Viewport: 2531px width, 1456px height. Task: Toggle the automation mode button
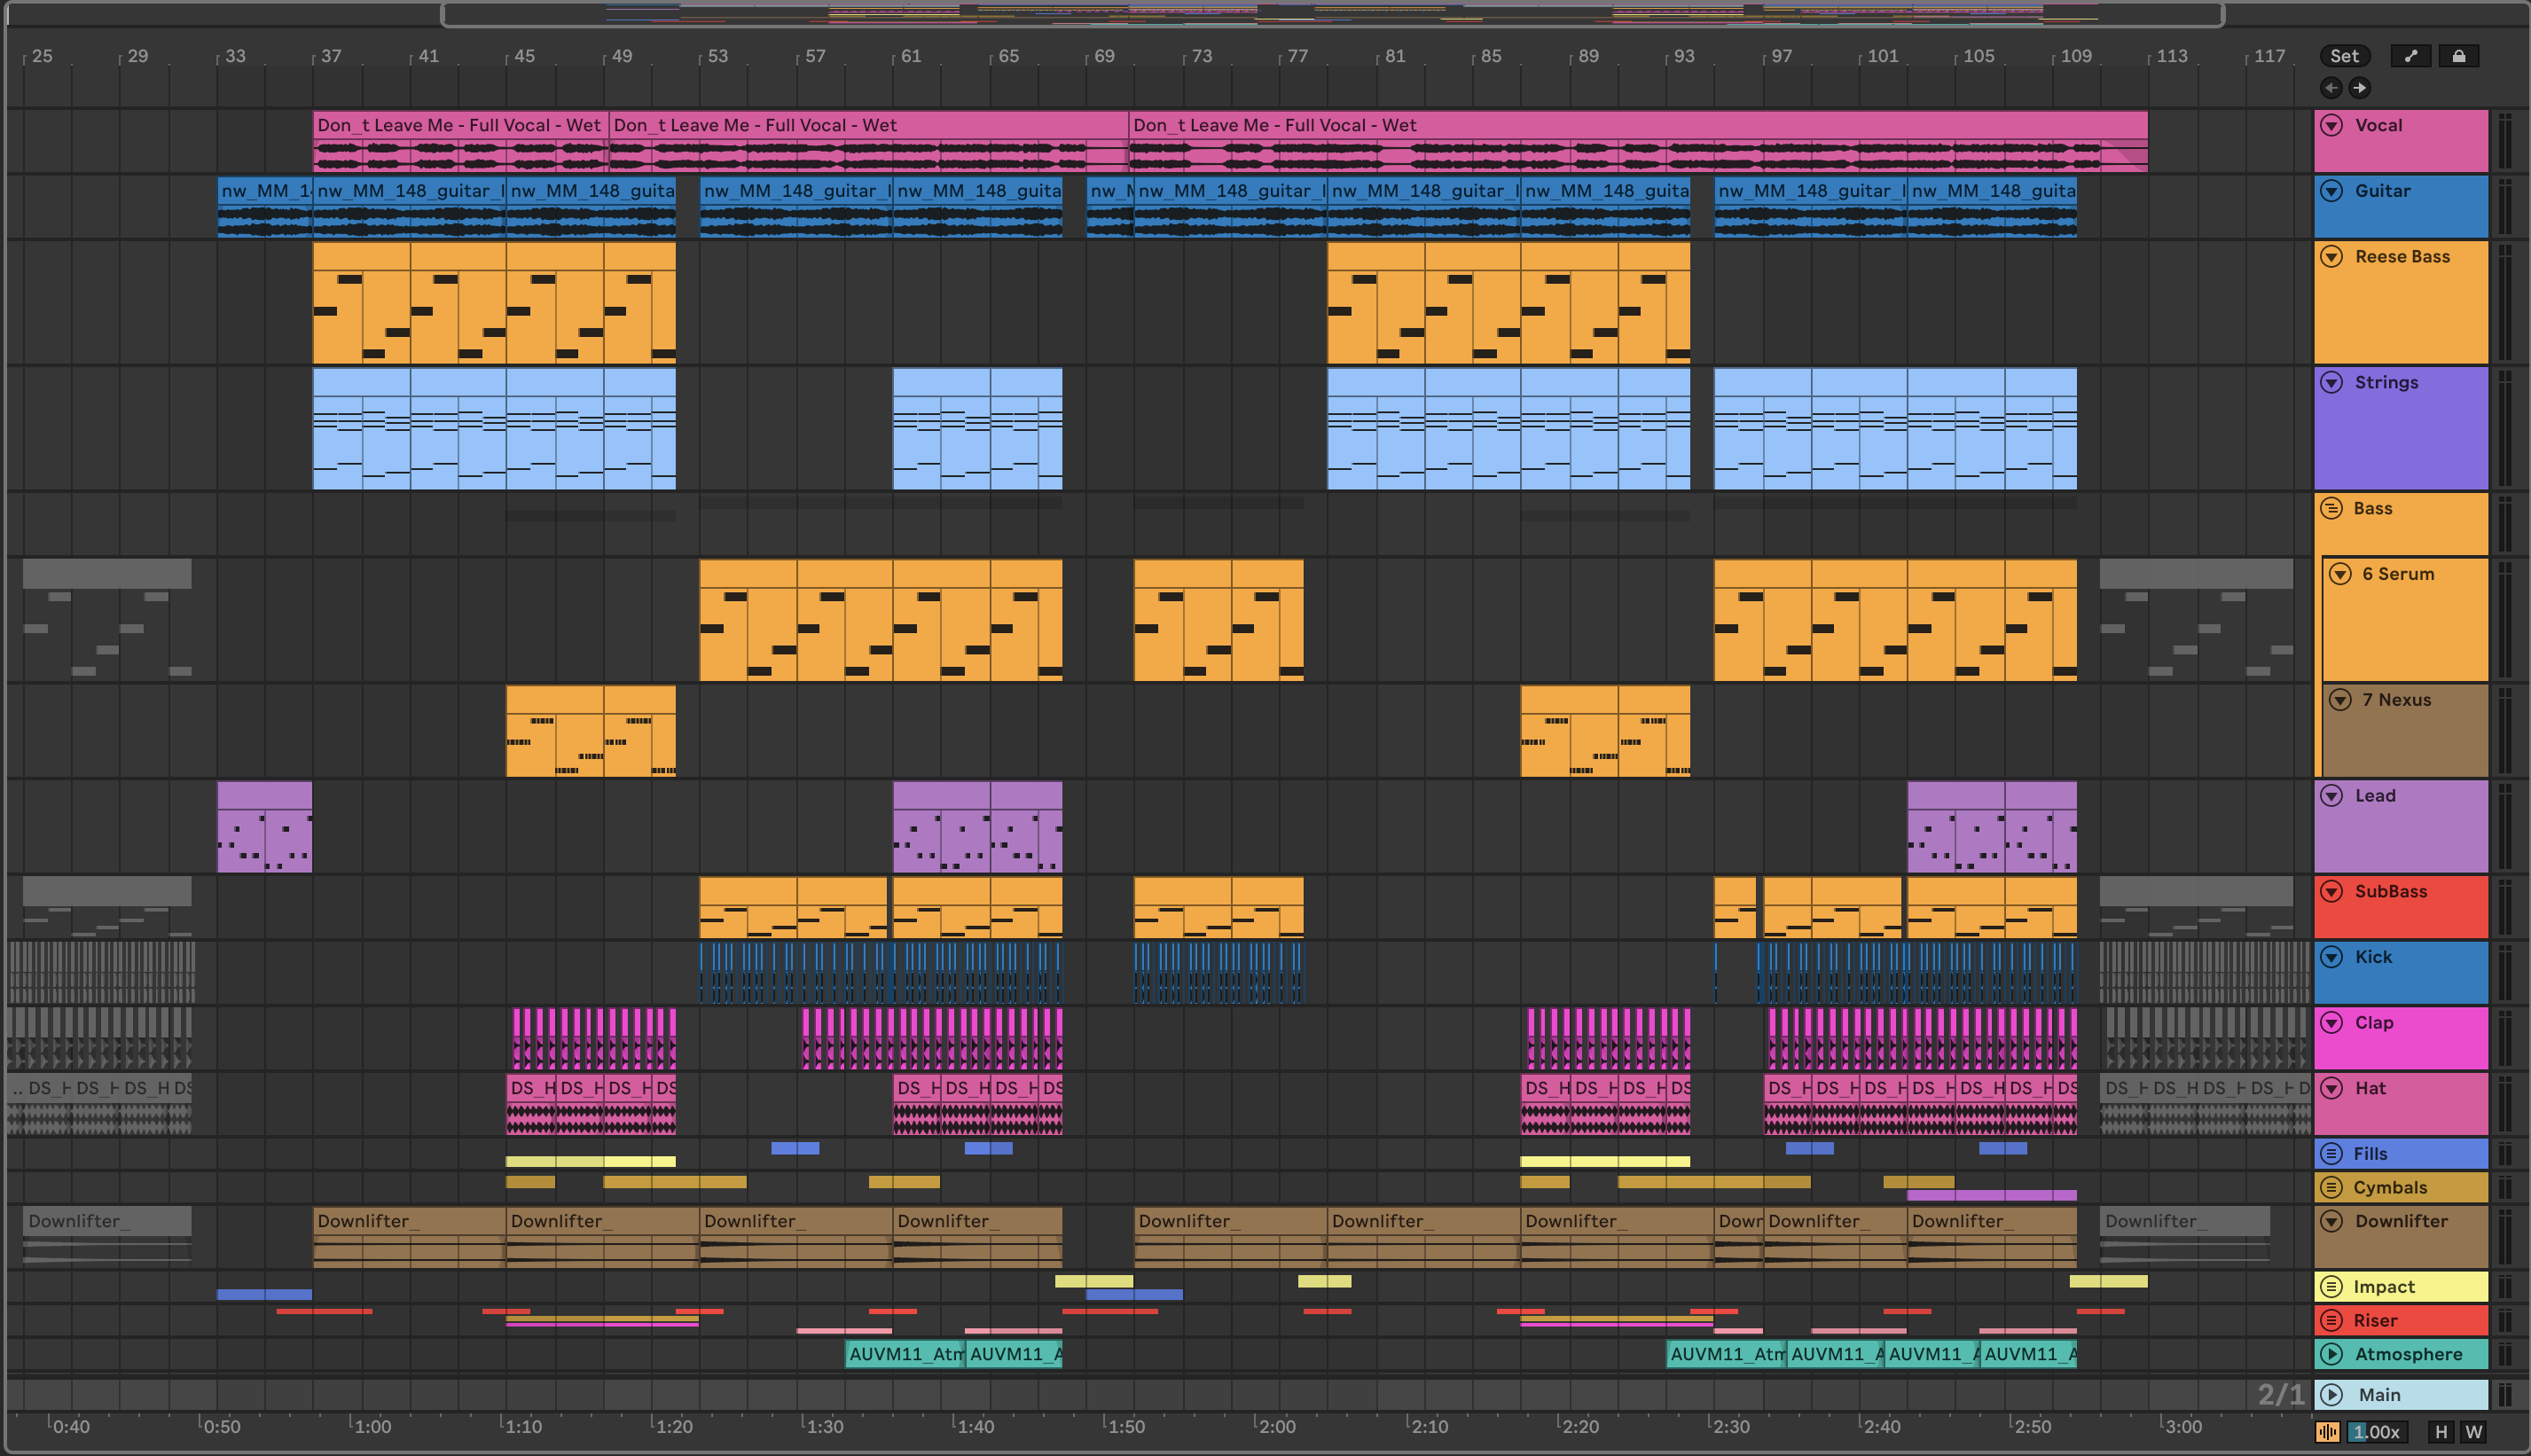[x=2410, y=56]
